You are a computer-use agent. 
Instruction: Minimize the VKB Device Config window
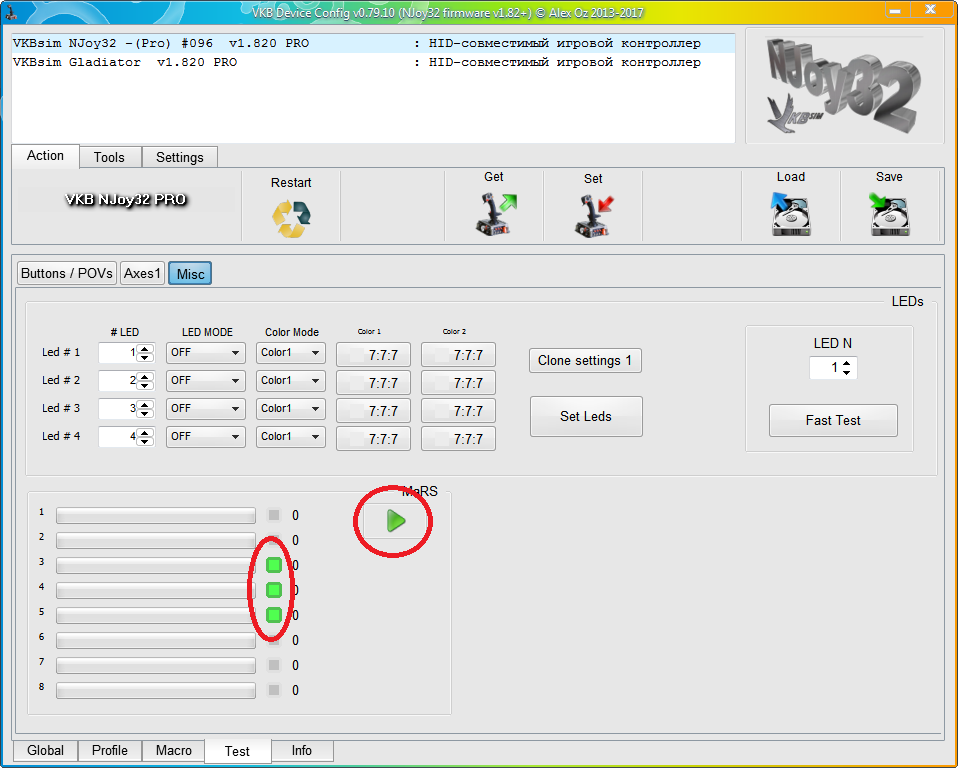(895, 10)
